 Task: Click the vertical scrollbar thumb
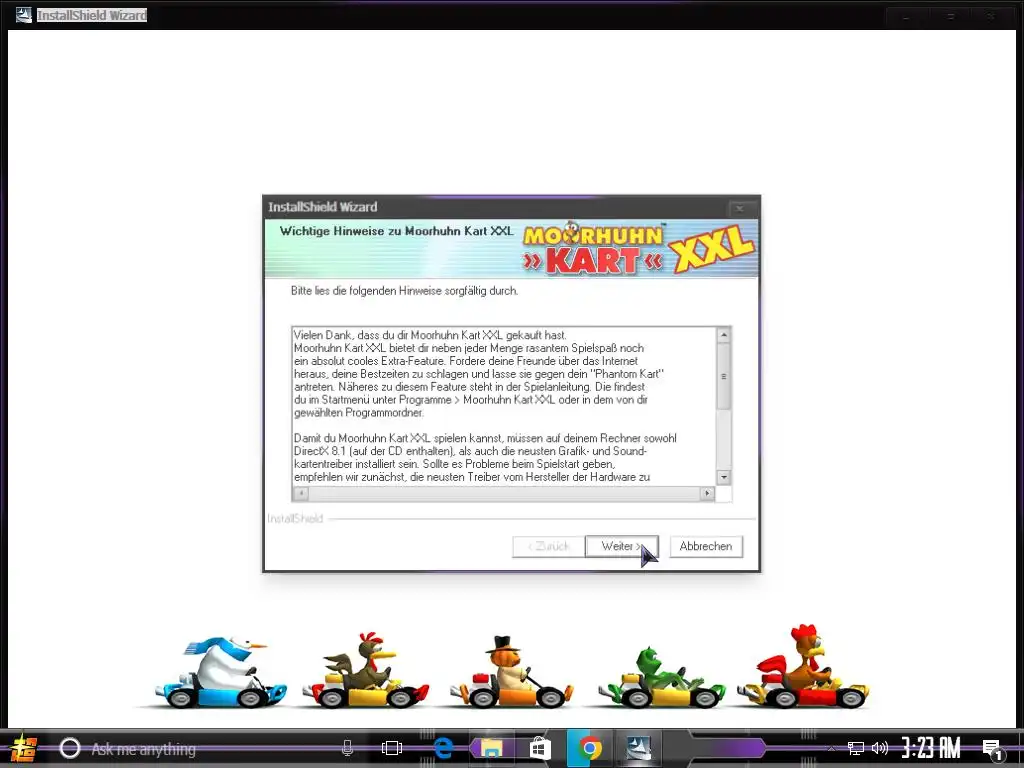[724, 376]
